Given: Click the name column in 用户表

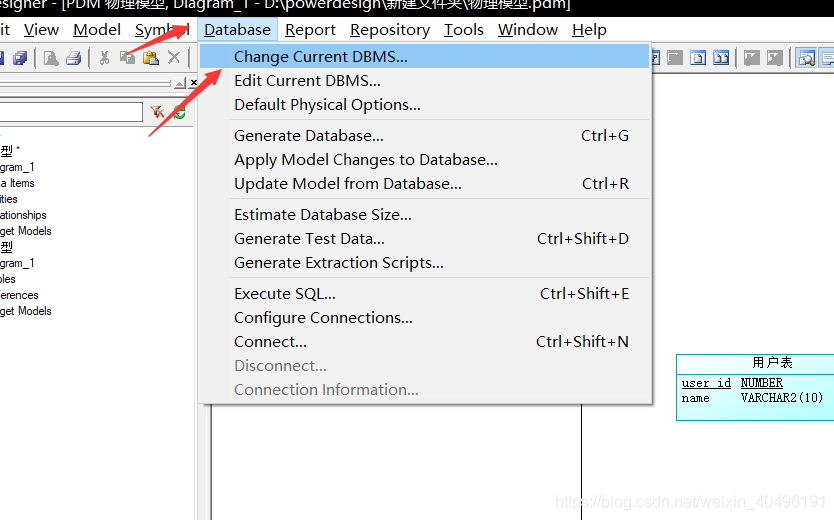Looking at the screenshot, I should tap(695, 398).
